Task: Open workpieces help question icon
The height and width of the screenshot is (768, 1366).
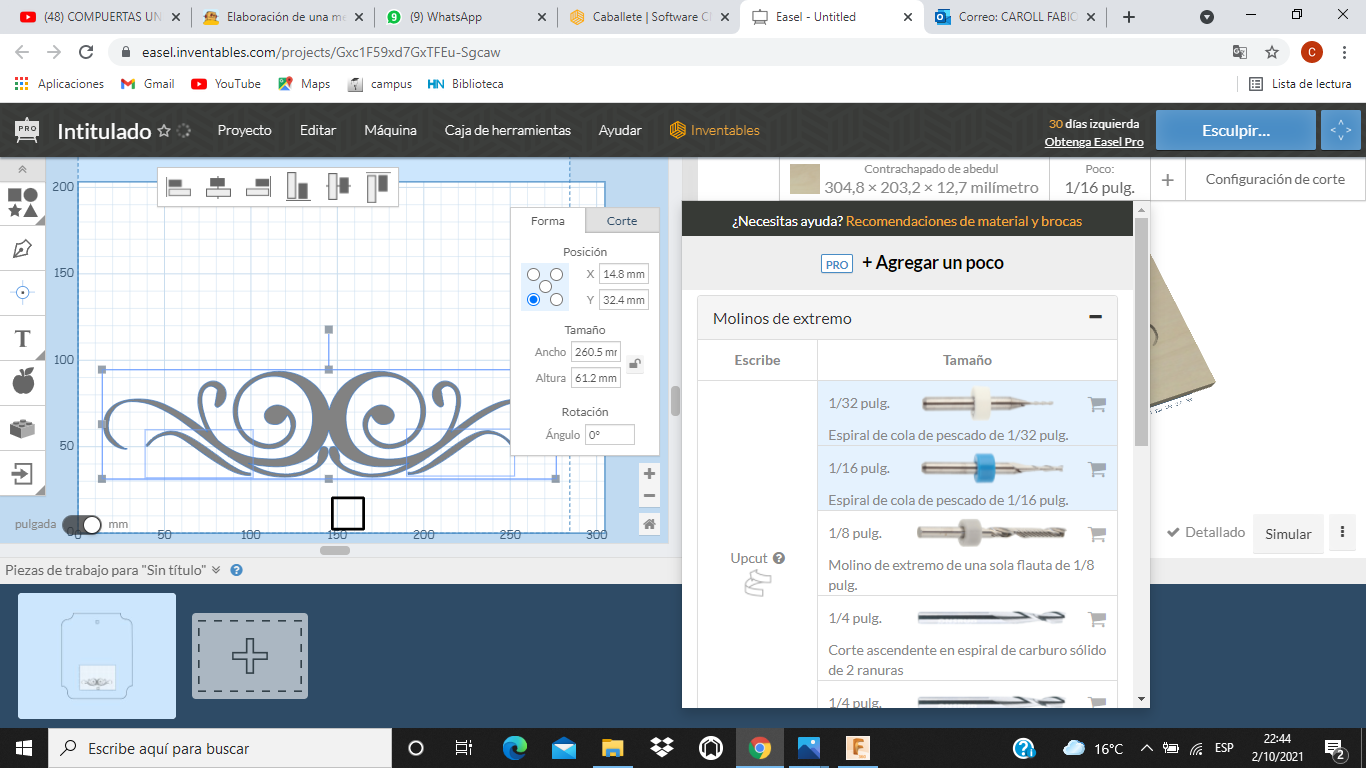Action: click(x=237, y=570)
